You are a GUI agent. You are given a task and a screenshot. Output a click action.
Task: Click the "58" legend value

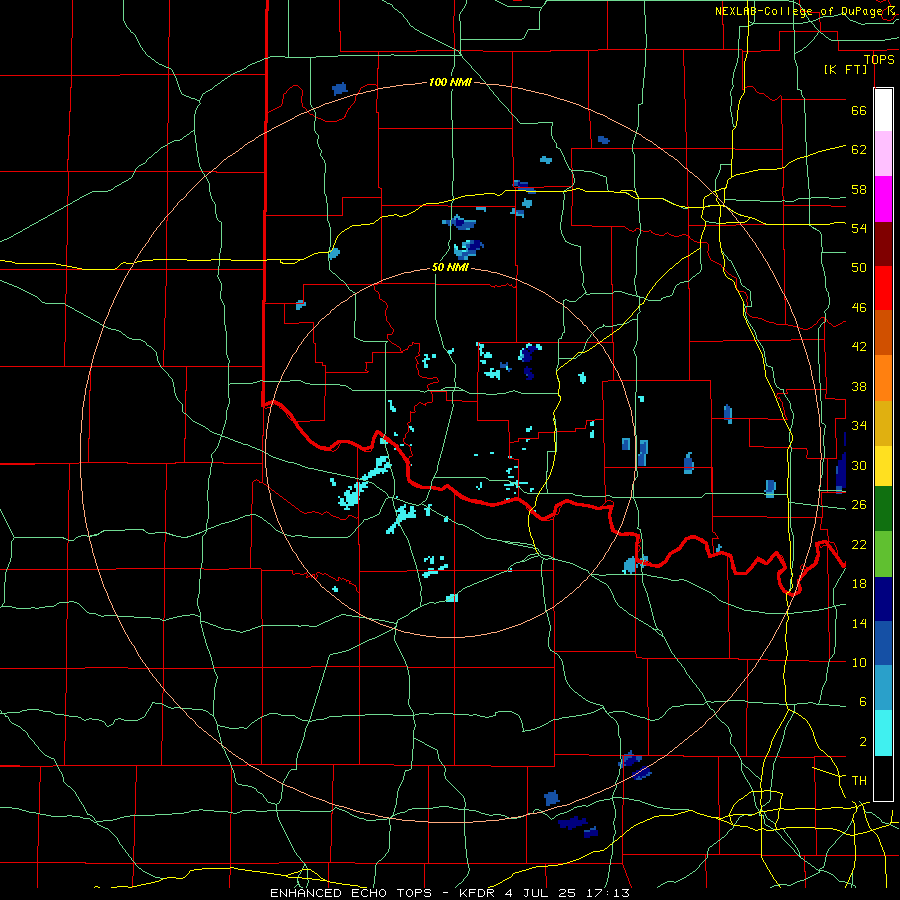pos(859,189)
